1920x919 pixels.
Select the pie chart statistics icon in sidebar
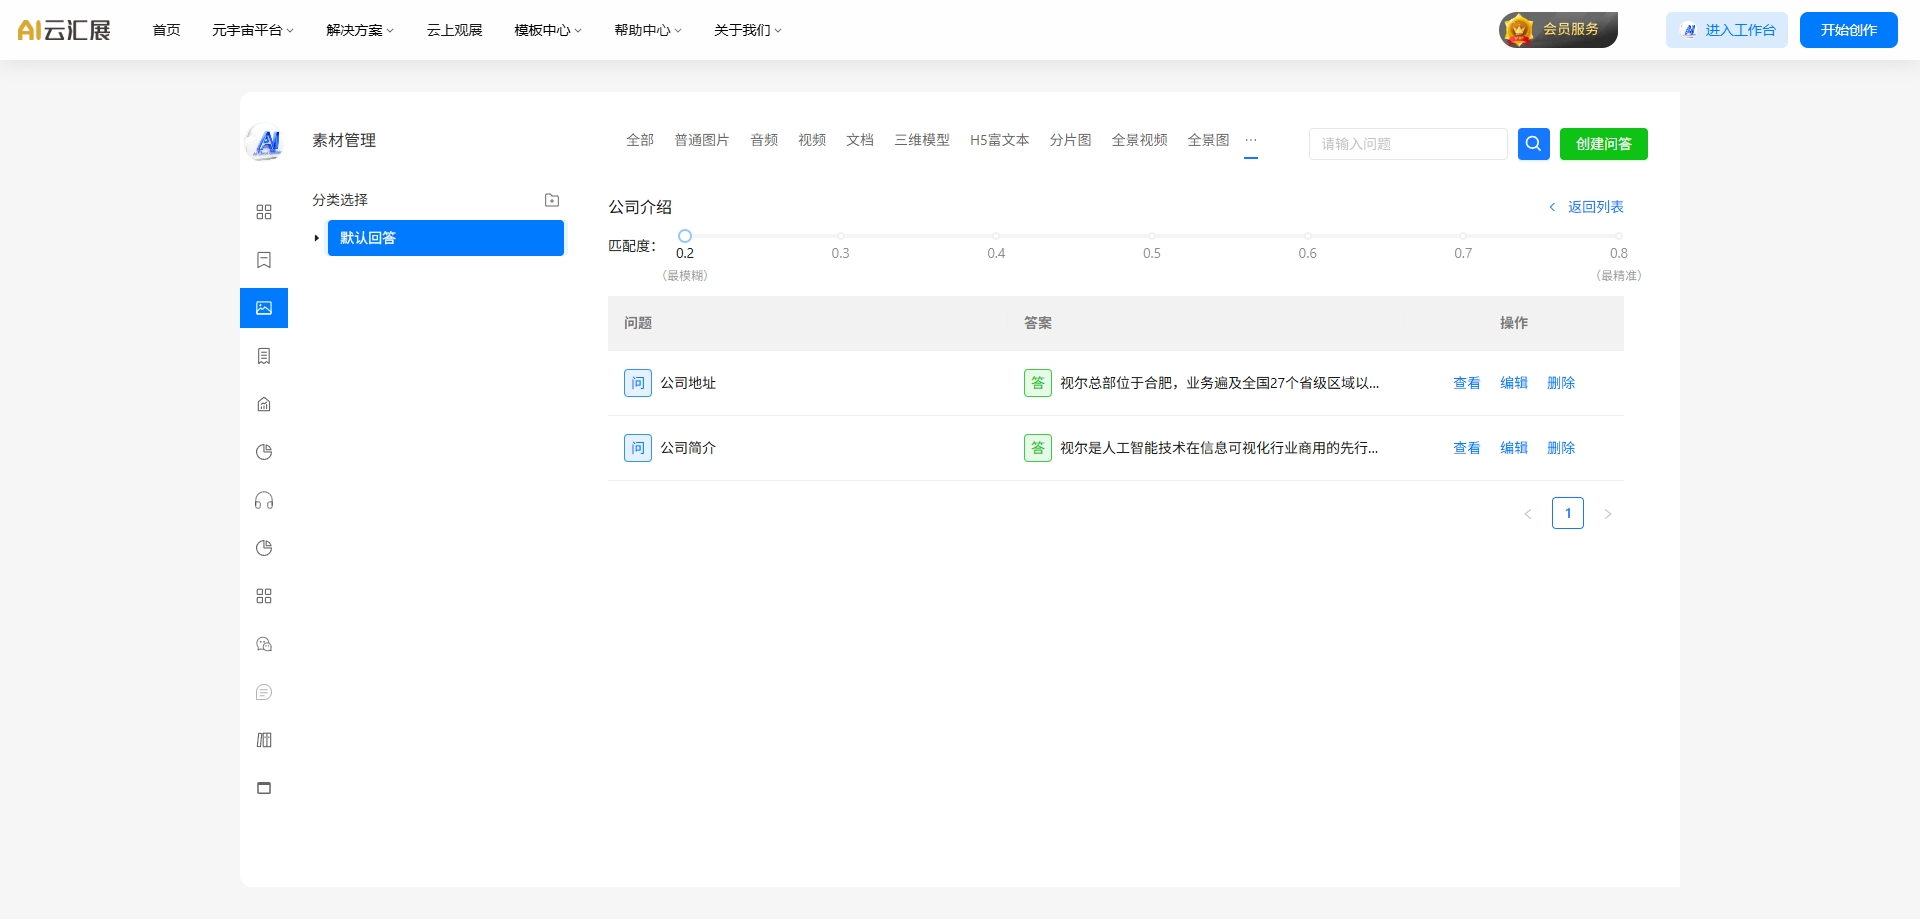click(263, 452)
